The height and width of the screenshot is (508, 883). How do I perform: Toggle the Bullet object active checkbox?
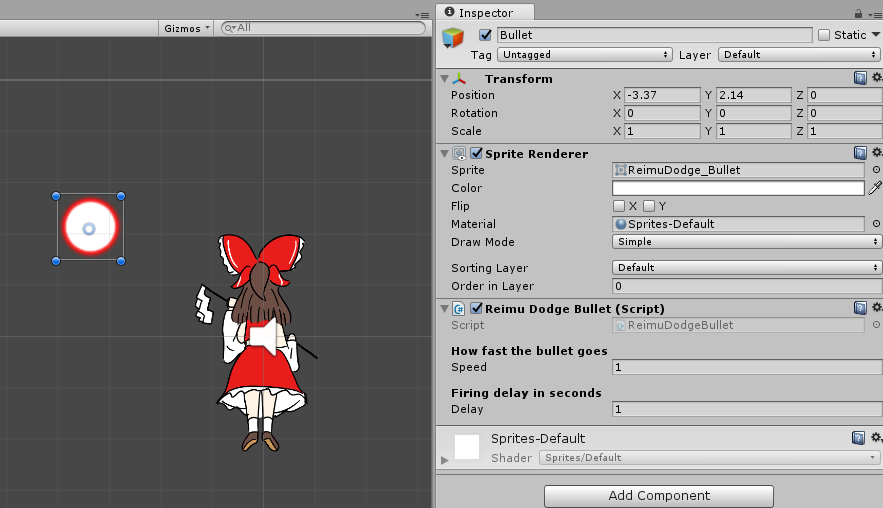coord(485,35)
